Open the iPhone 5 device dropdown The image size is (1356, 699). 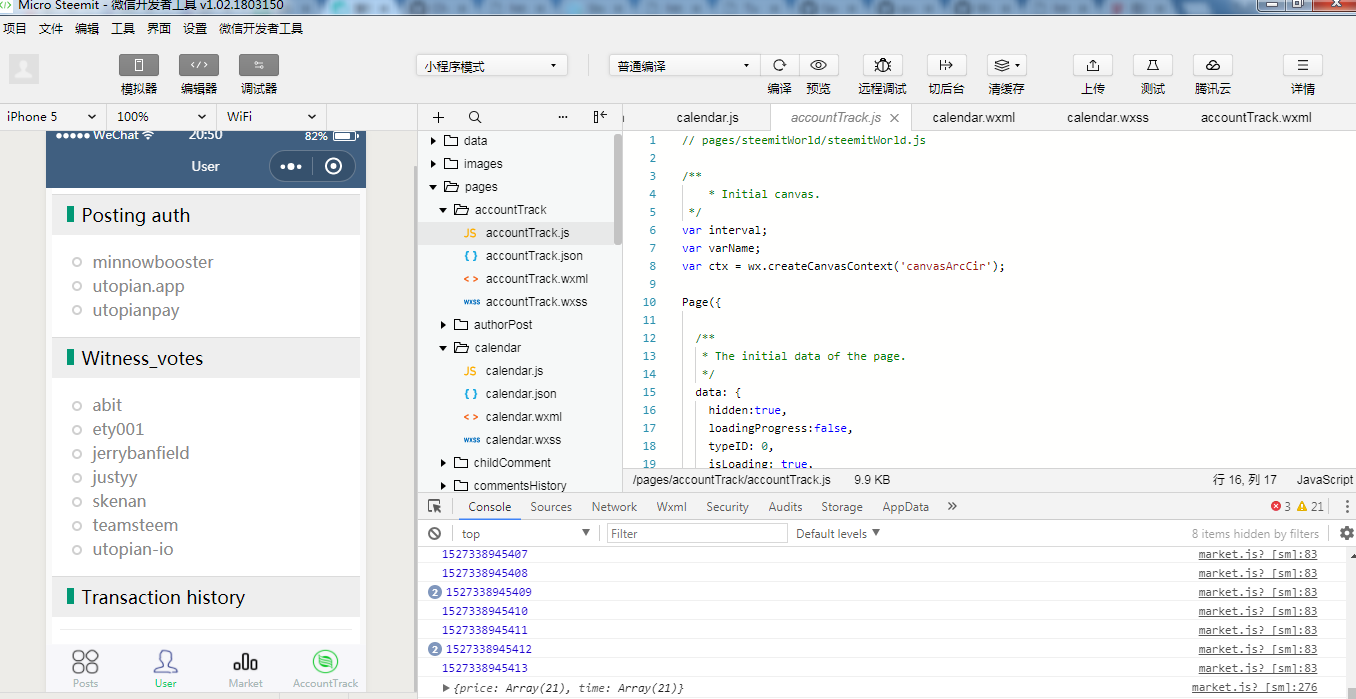coord(52,116)
